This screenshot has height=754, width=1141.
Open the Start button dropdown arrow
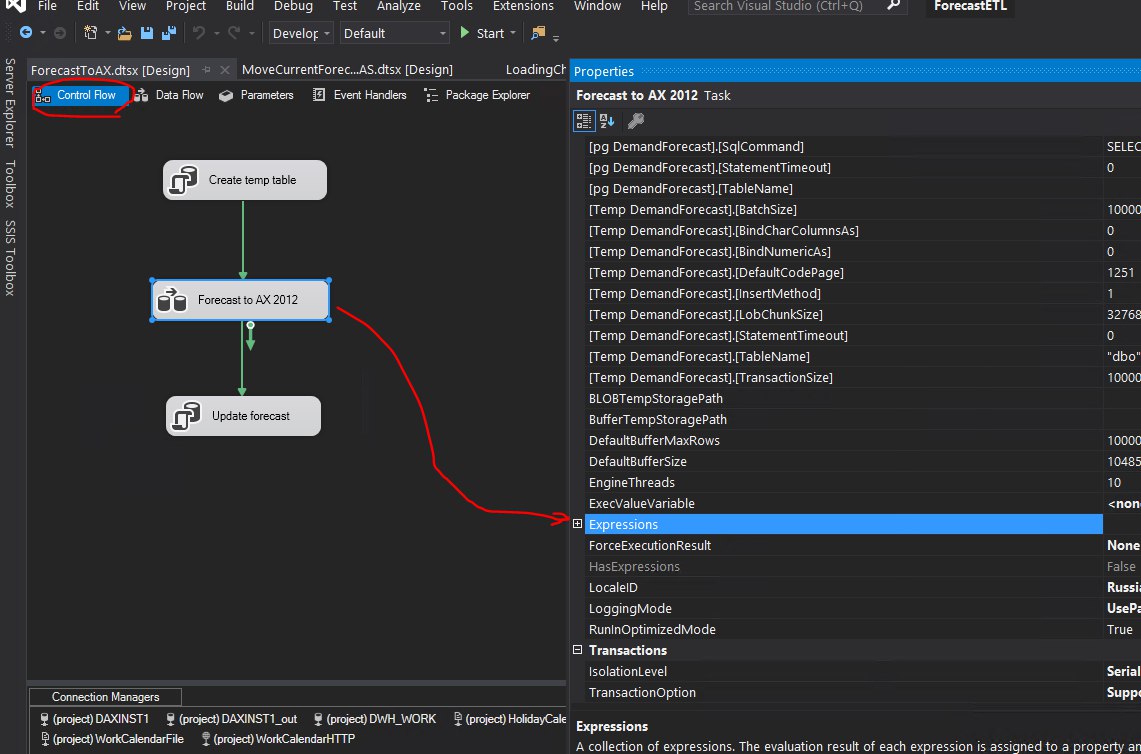pos(514,33)
